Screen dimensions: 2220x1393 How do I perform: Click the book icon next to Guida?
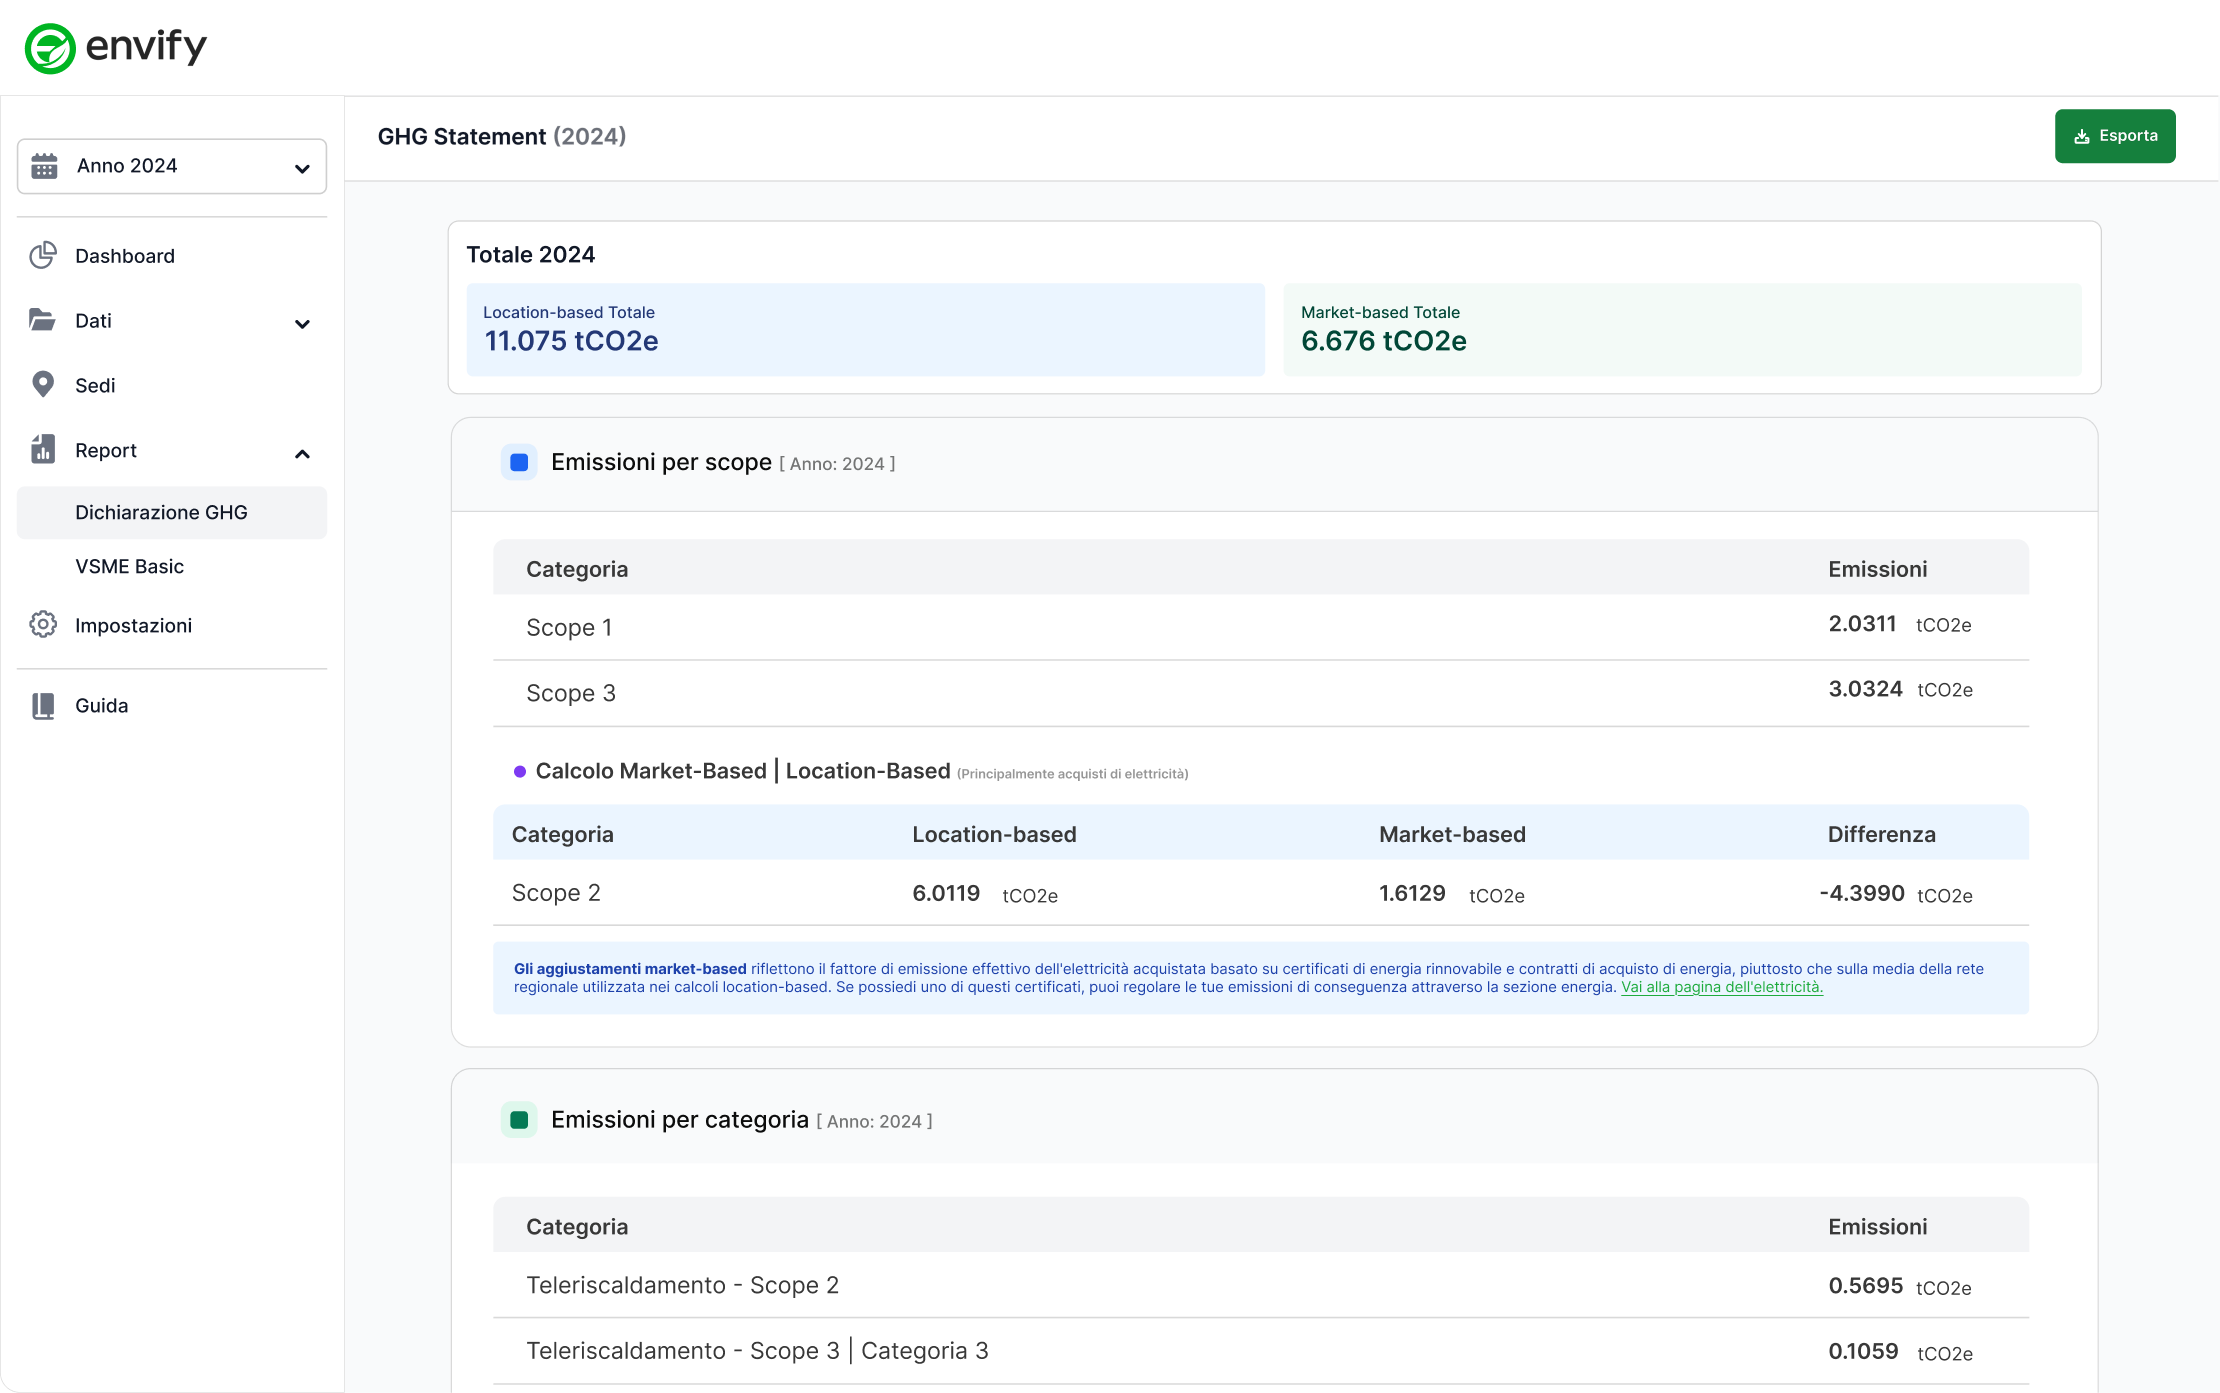[x=43, y=705]
